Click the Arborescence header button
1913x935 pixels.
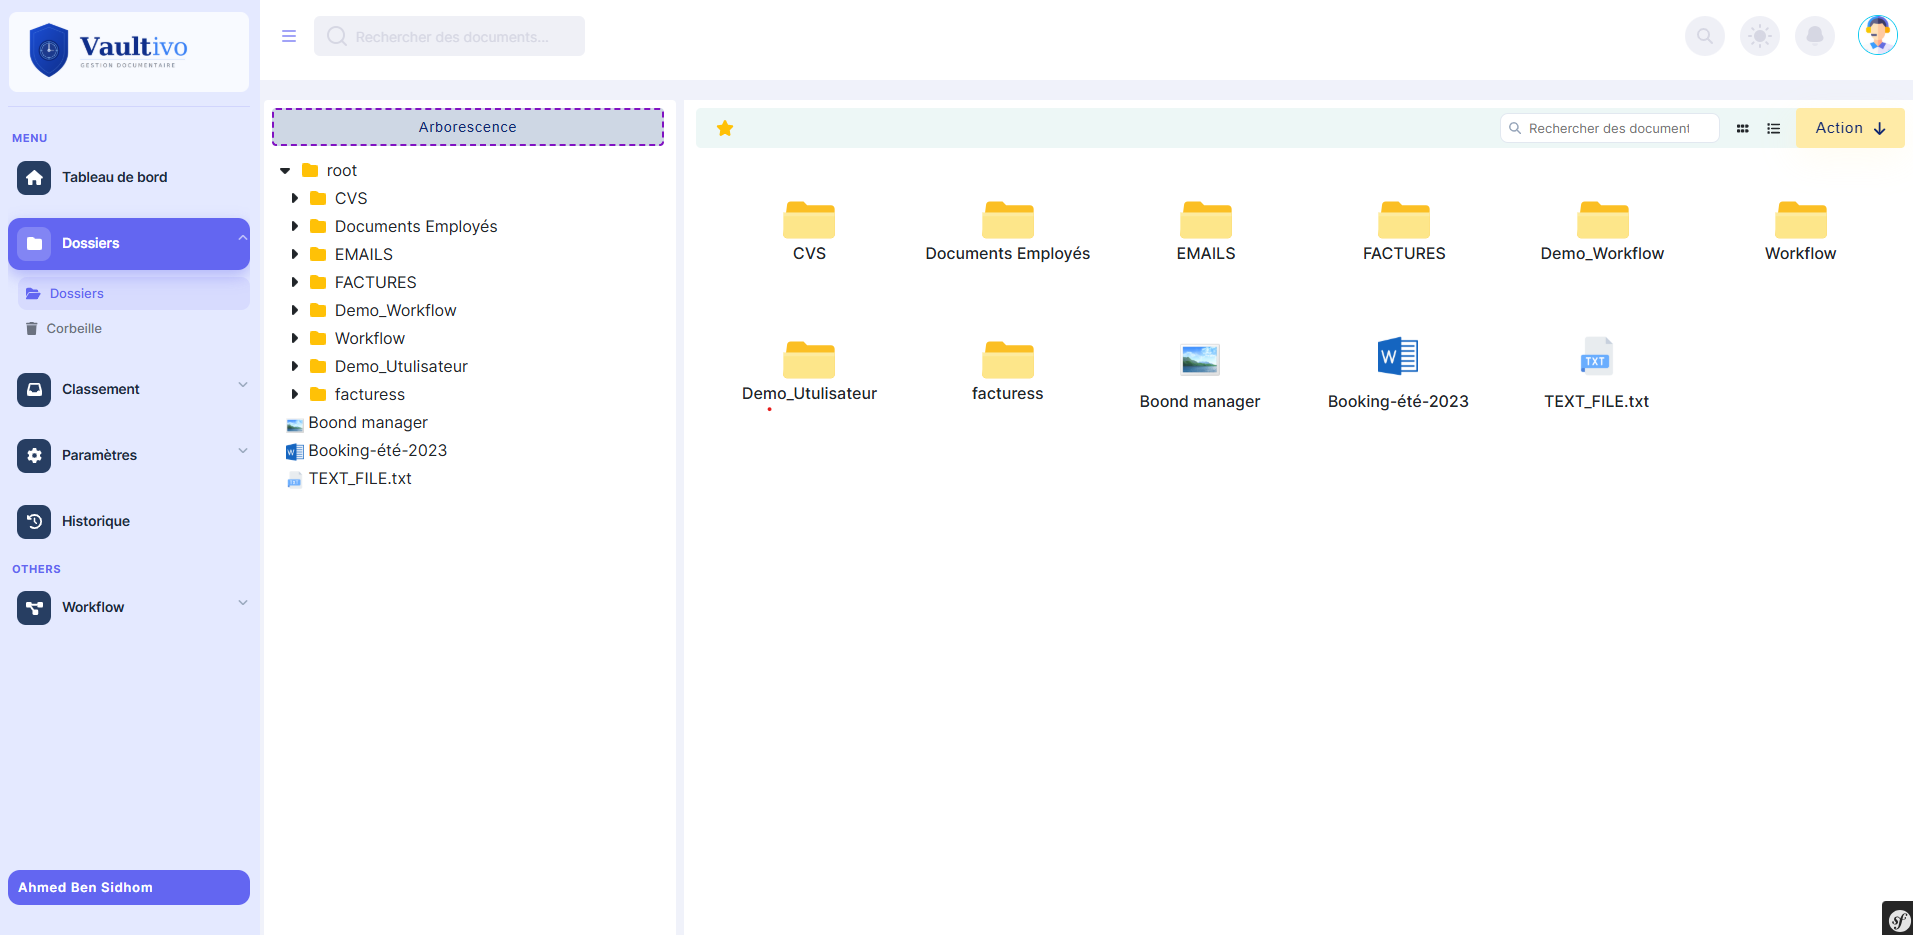point(468,127)
